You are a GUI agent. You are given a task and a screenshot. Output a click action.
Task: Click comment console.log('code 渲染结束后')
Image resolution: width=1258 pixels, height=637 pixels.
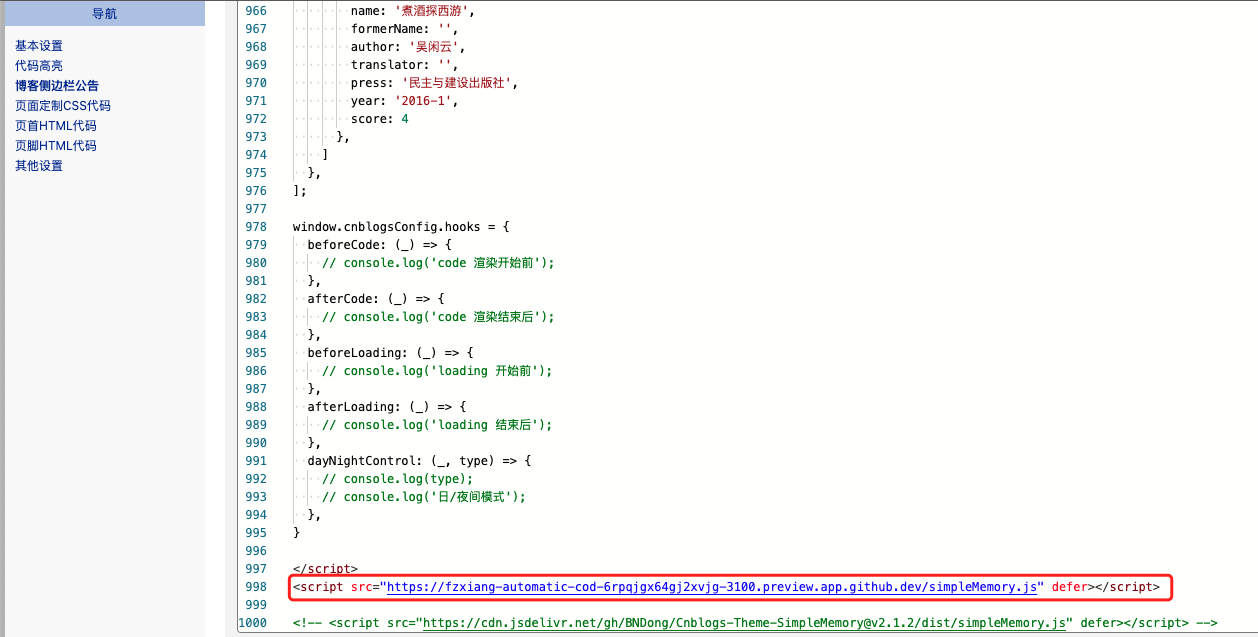(438, 317)
